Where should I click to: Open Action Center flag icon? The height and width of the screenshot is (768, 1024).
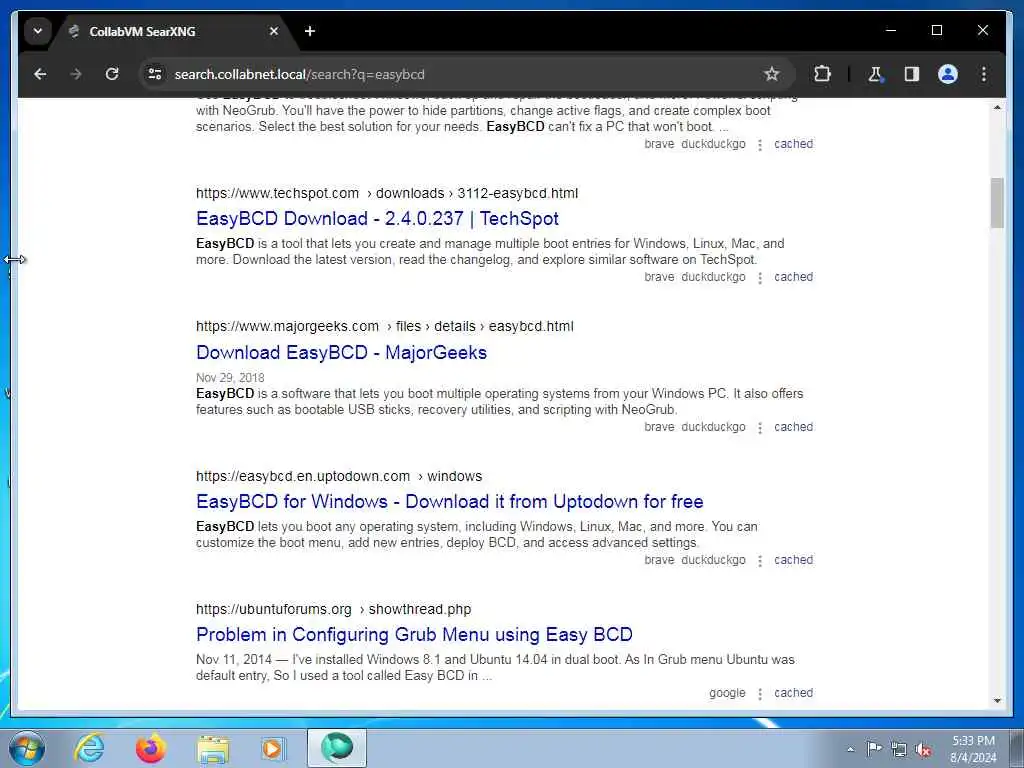pyautogui.click(x=874, y=749)
